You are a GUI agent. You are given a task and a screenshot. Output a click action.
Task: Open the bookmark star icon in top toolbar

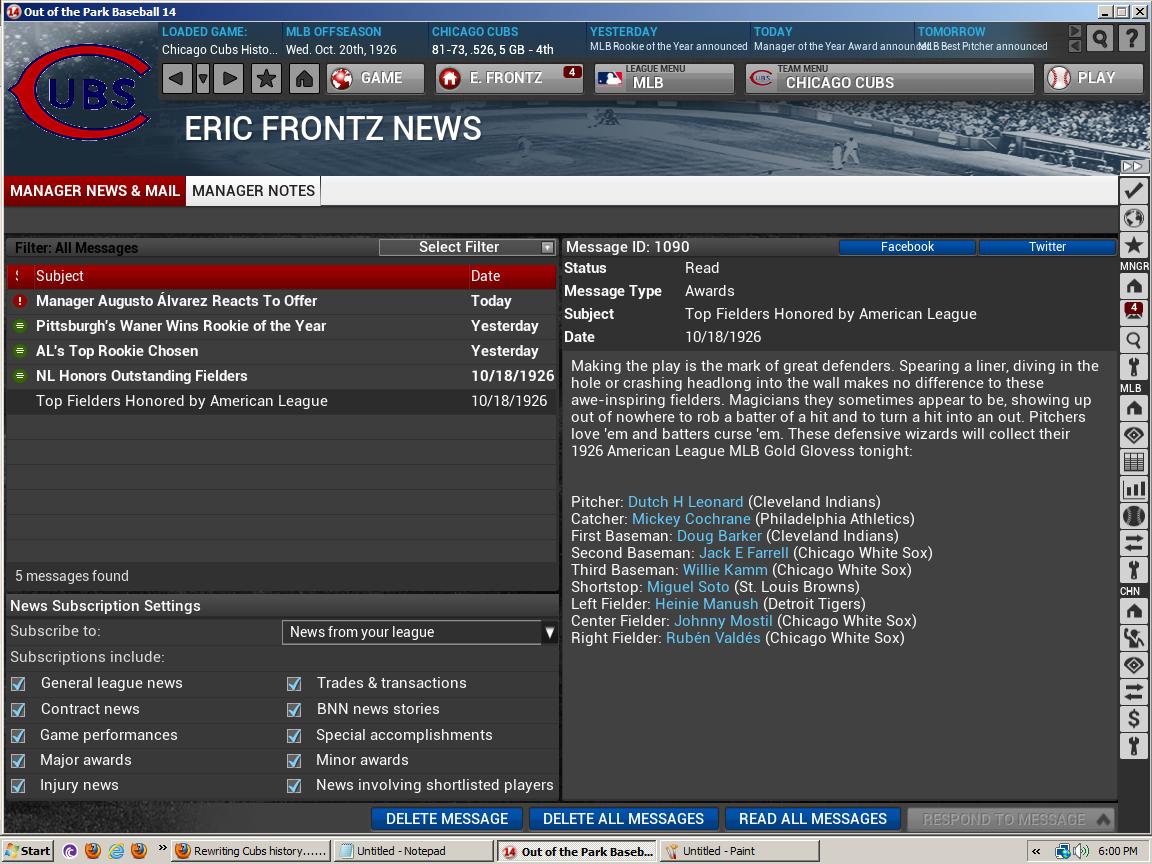click(266, 78)
